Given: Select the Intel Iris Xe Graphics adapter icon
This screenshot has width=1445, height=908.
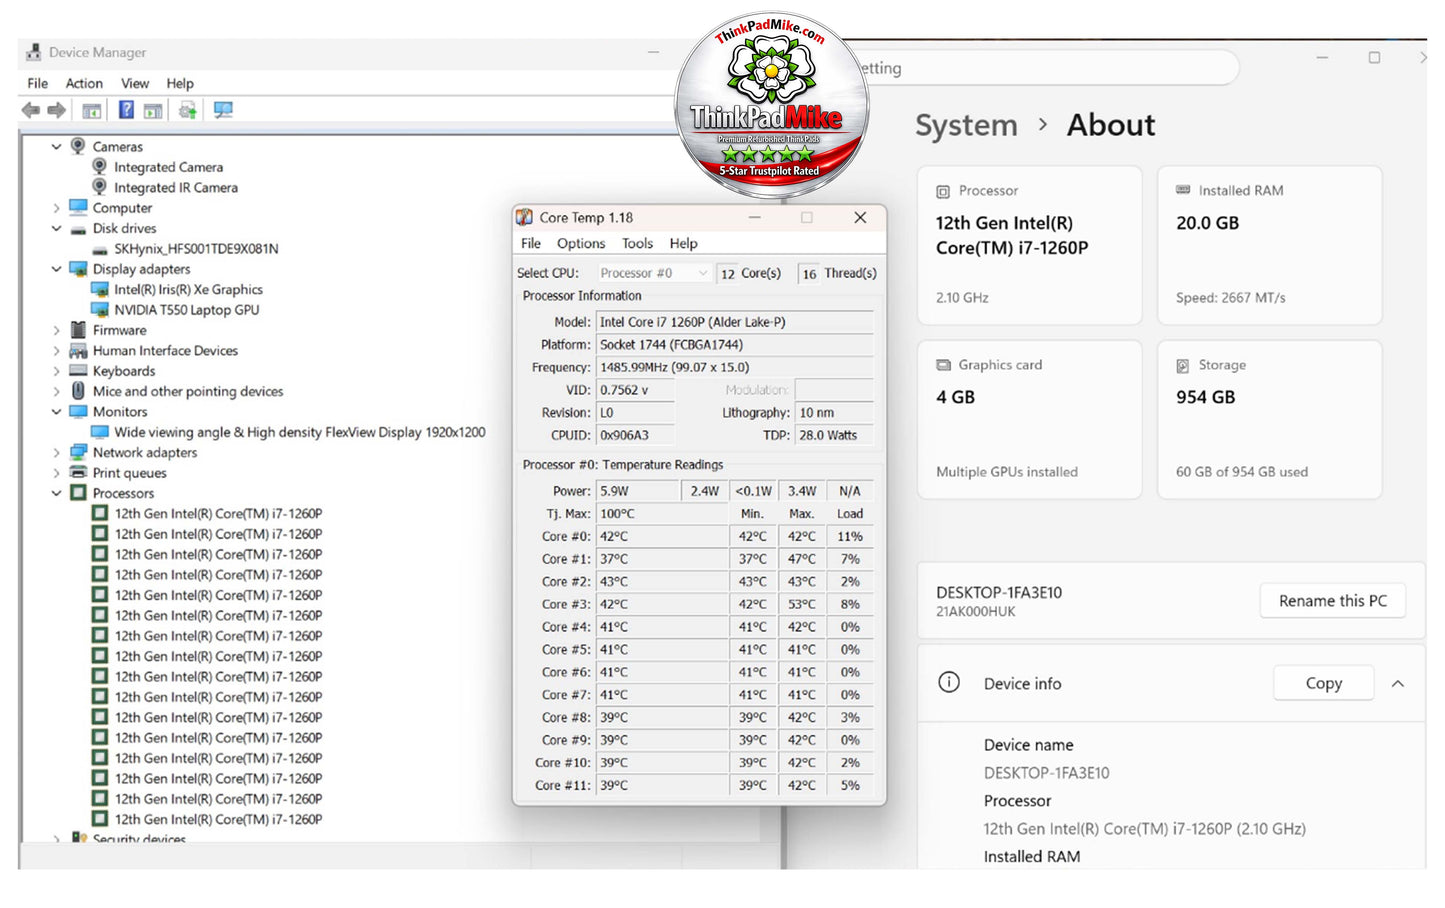Looking at the screenshot, I should click(100, 289).
